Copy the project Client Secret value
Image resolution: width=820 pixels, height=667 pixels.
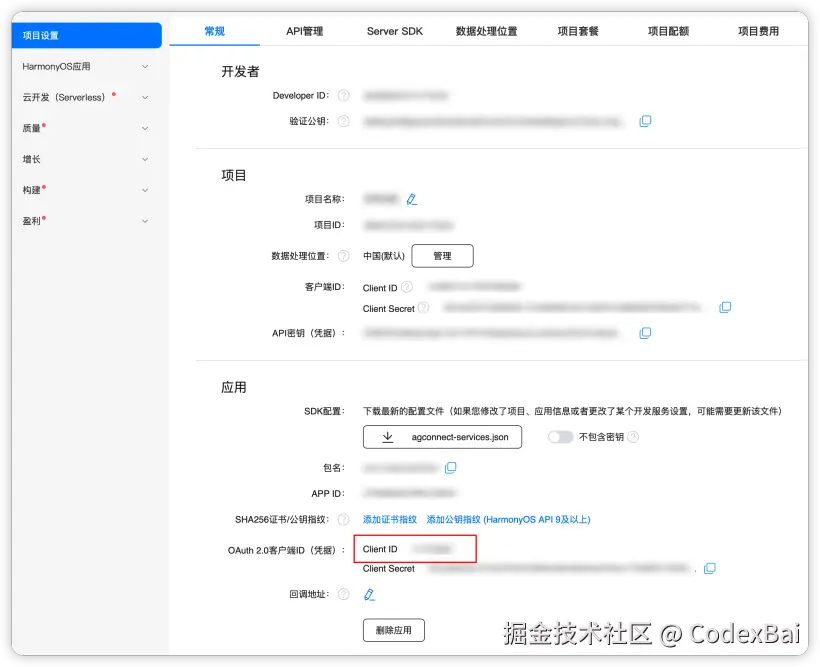click(725, 308)
